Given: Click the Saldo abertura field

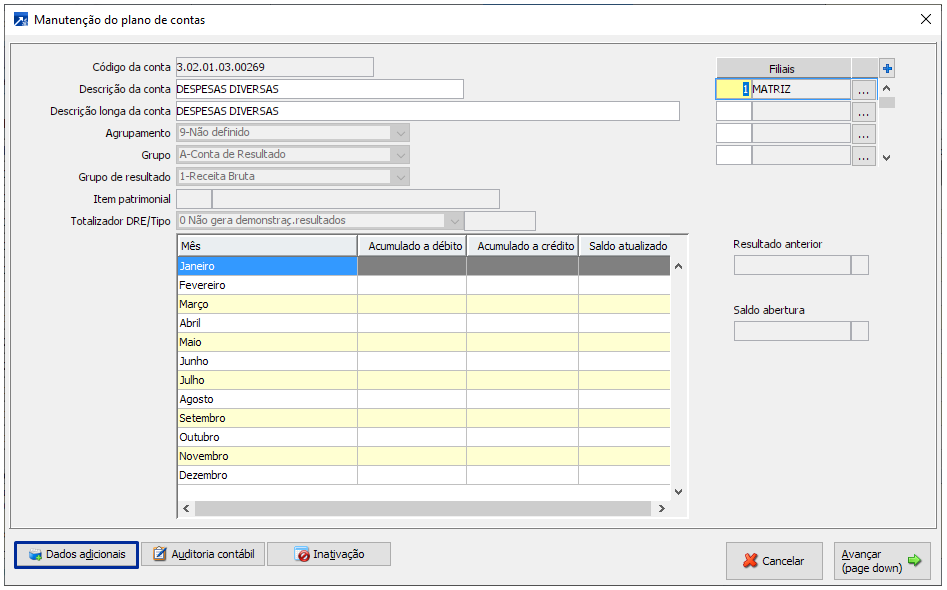Looking at the screenshot, I should [792, 331].
